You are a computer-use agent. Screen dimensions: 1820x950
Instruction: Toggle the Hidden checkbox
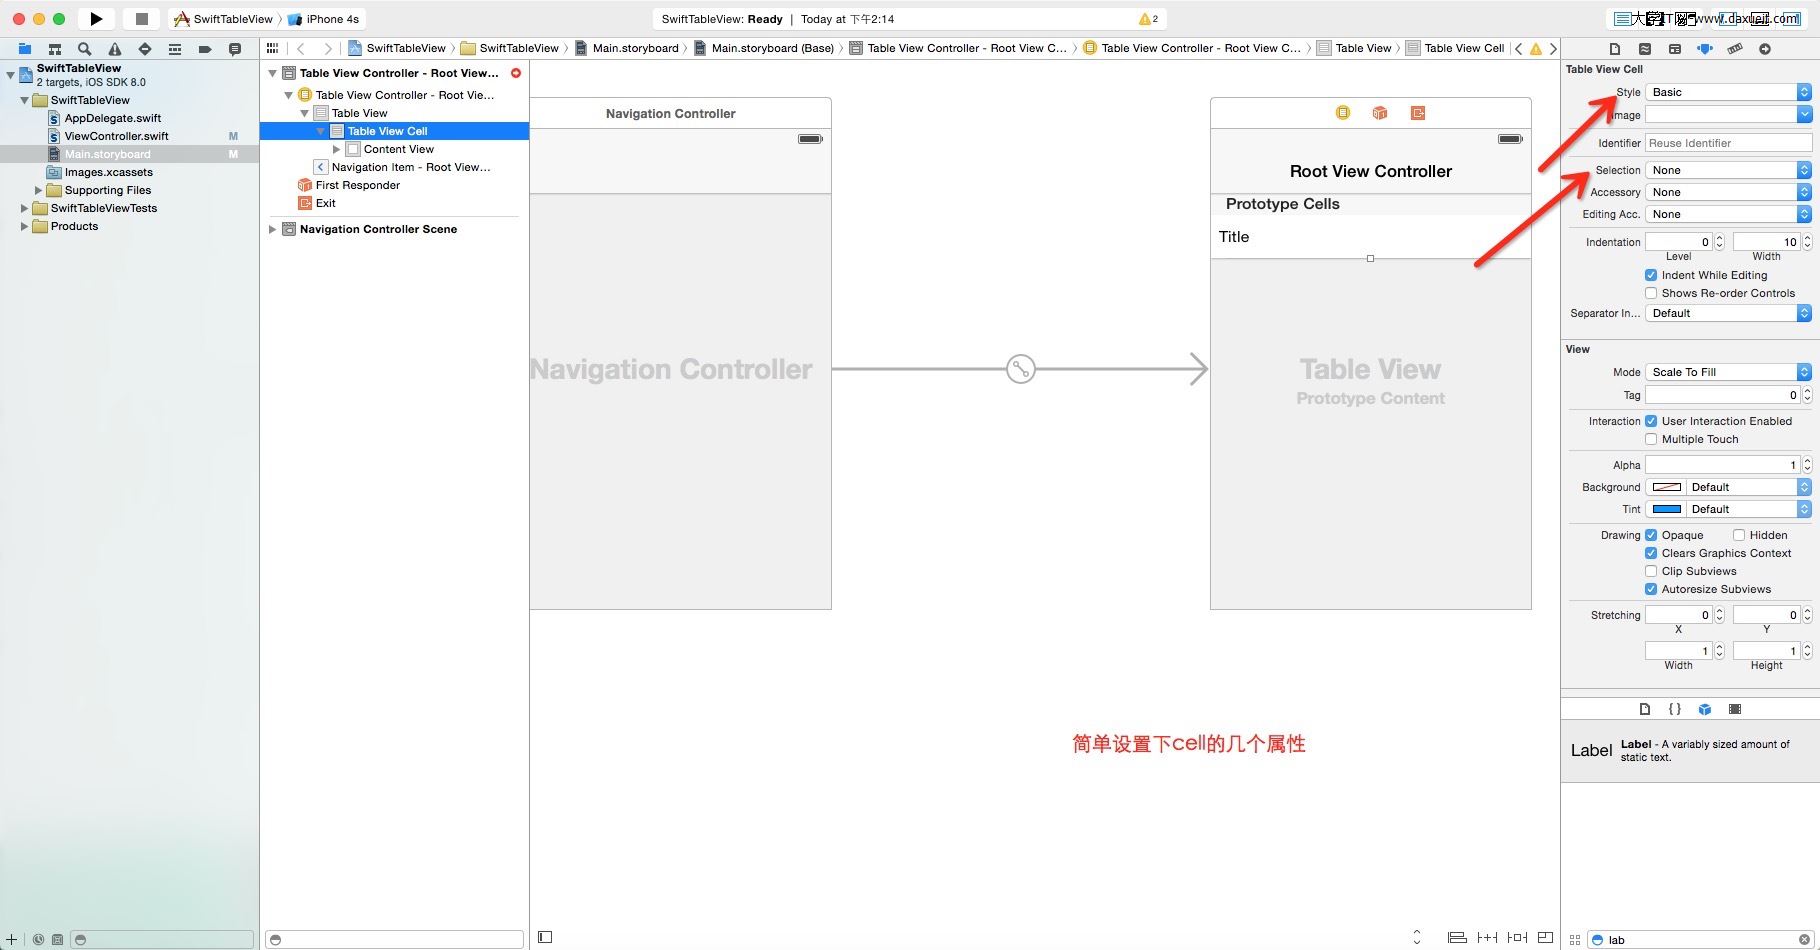click(1739, 535)
